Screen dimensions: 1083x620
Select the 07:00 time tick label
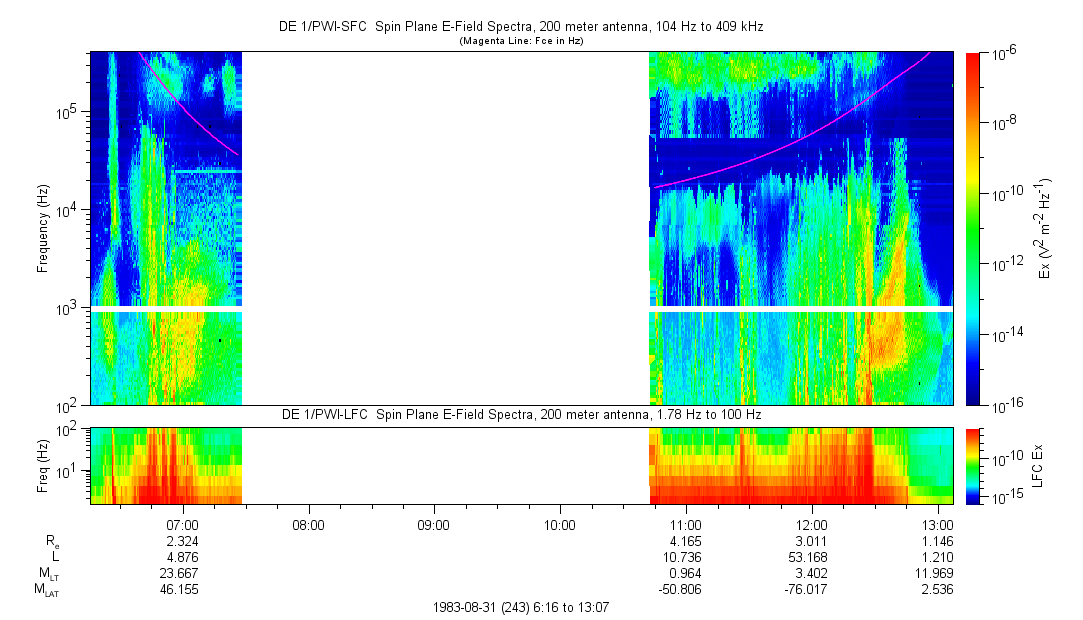point(183,524)
